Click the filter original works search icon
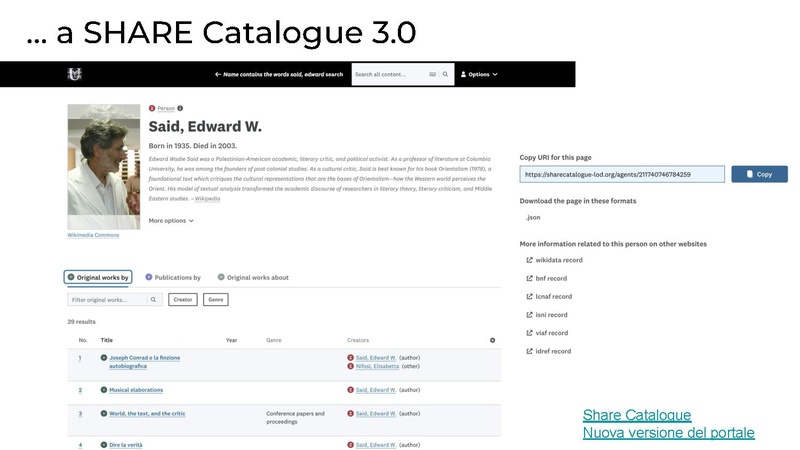 coord(155,299)
